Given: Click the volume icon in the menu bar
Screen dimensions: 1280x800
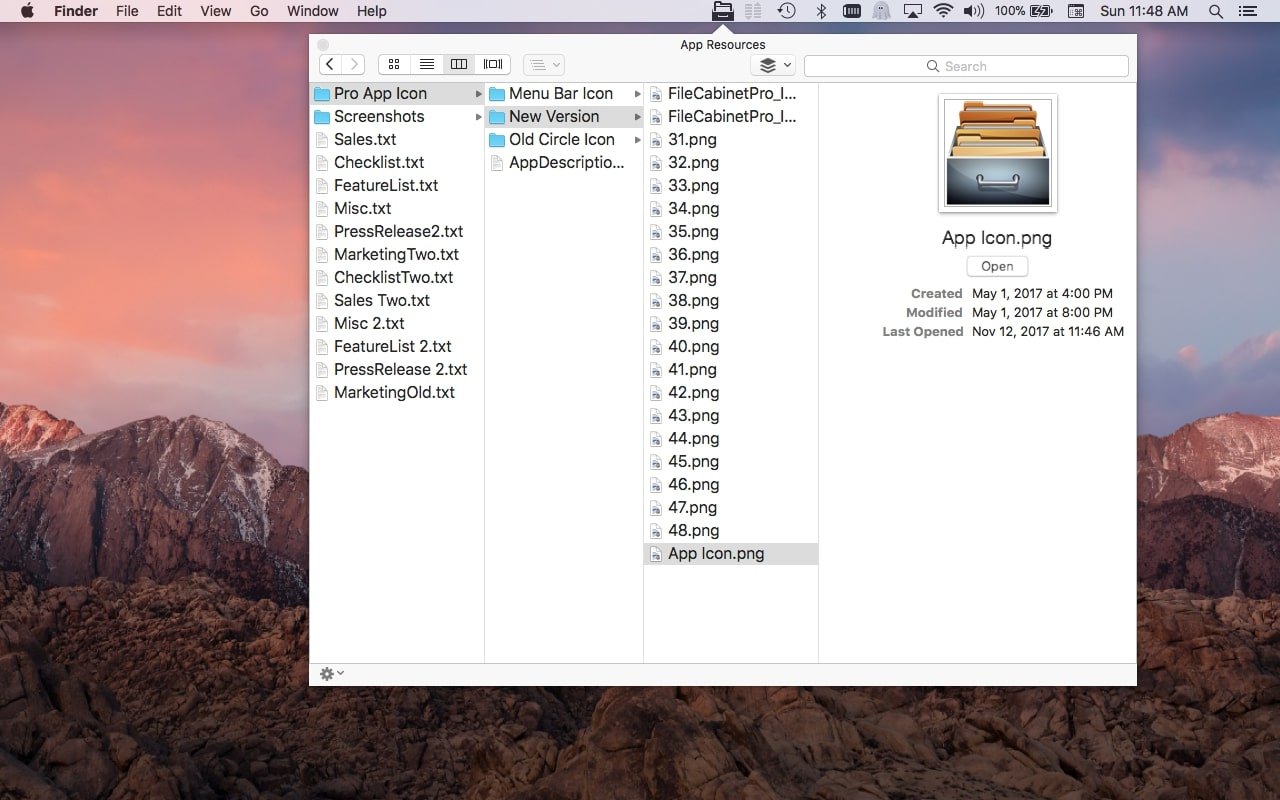Looking at the screenshot, I should point(973,11).
